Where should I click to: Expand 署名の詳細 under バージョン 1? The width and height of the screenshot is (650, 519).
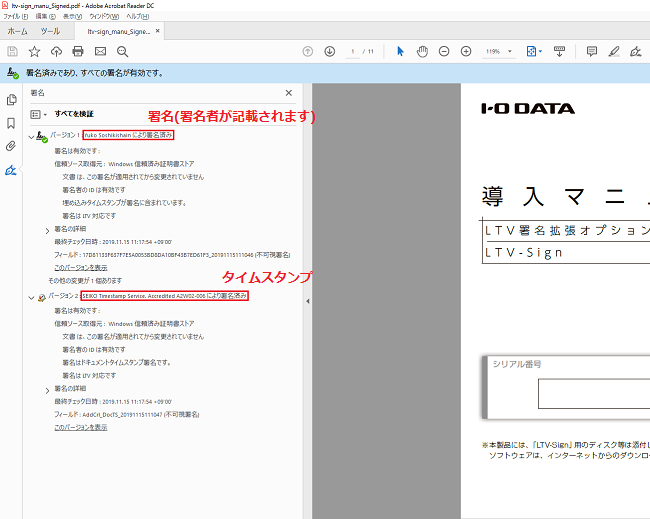(47, 230)
